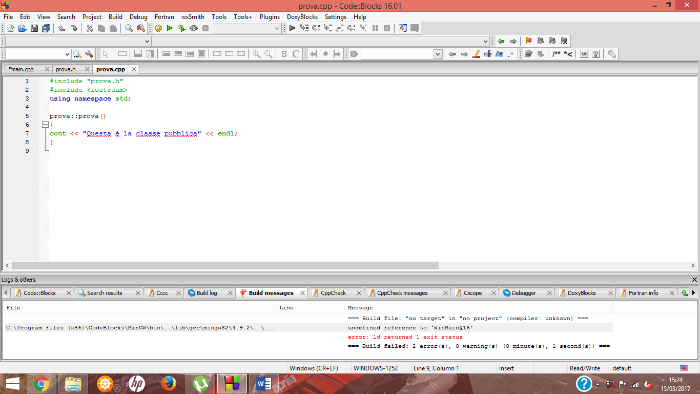
Task: Click the Windows (CR+LF) status entry
Action: pos(314,368)
